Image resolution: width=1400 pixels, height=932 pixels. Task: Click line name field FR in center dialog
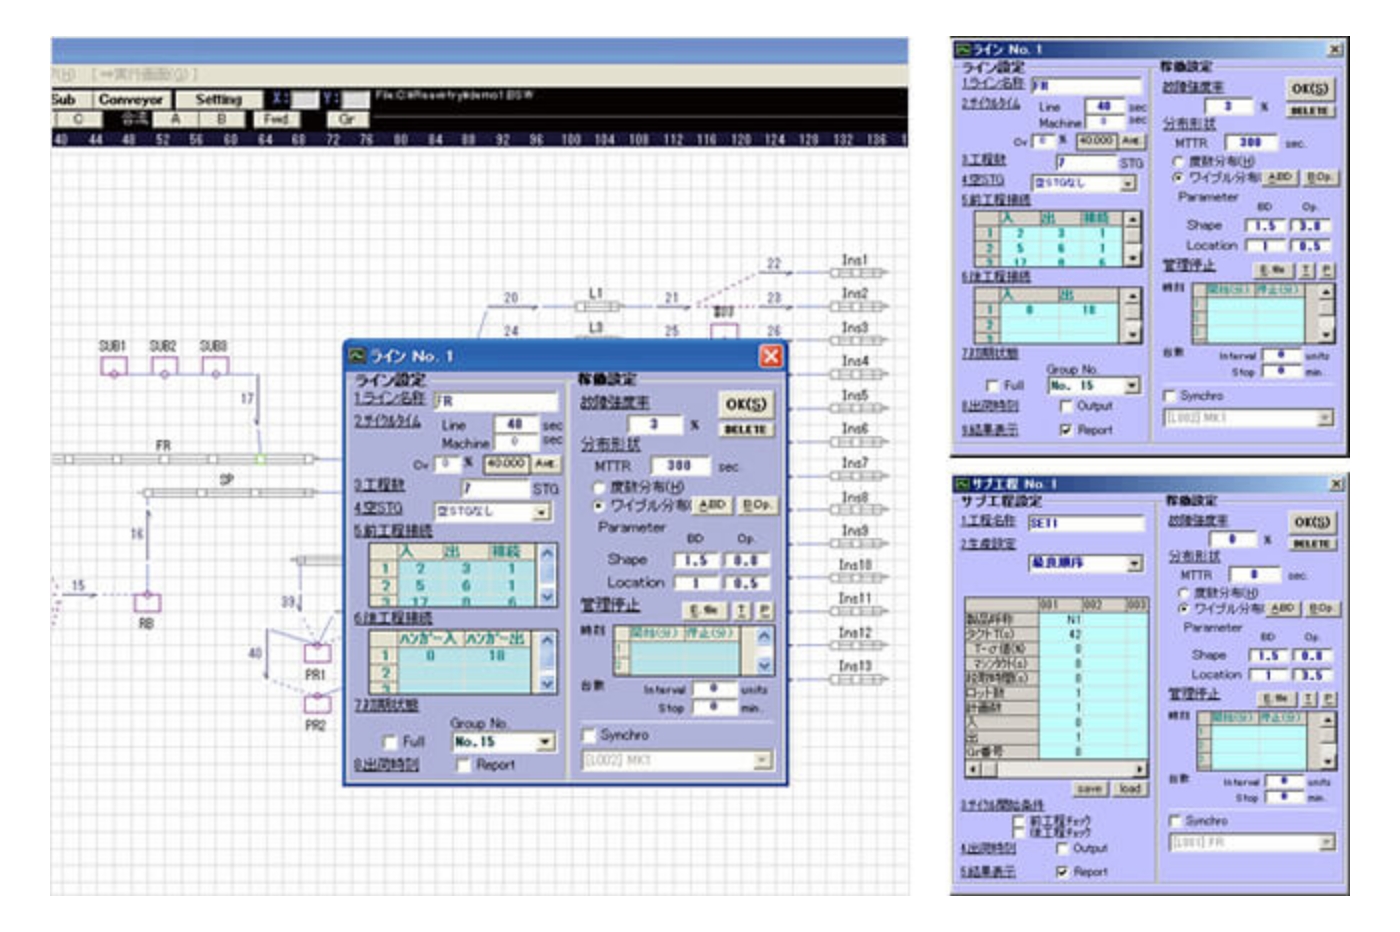(x=495, y=401)
